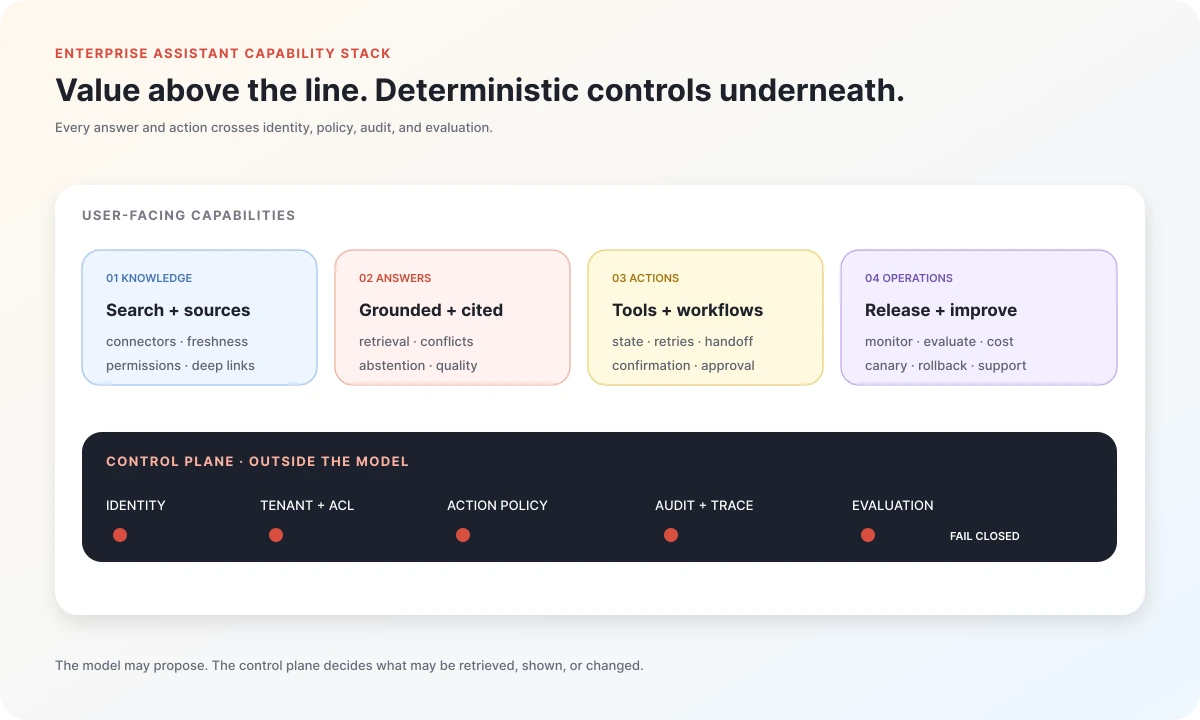Click the 01 KNOWLEDGE label

[149, 278]
